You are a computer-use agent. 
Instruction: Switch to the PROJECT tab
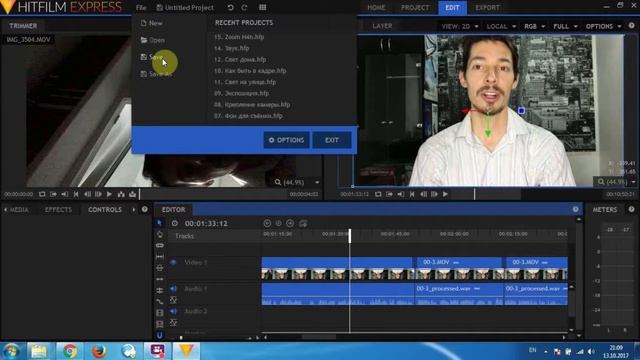415,8
